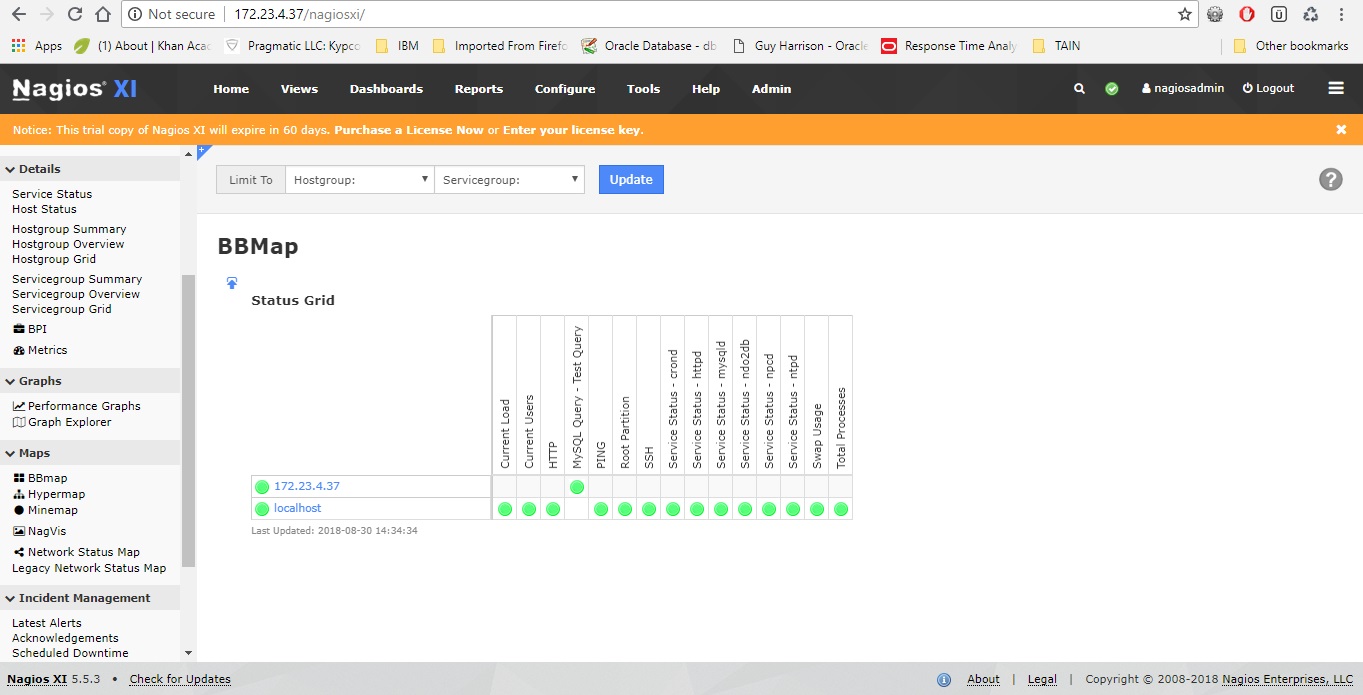Click localhost Current Load status dot

[x=505, y=509]
